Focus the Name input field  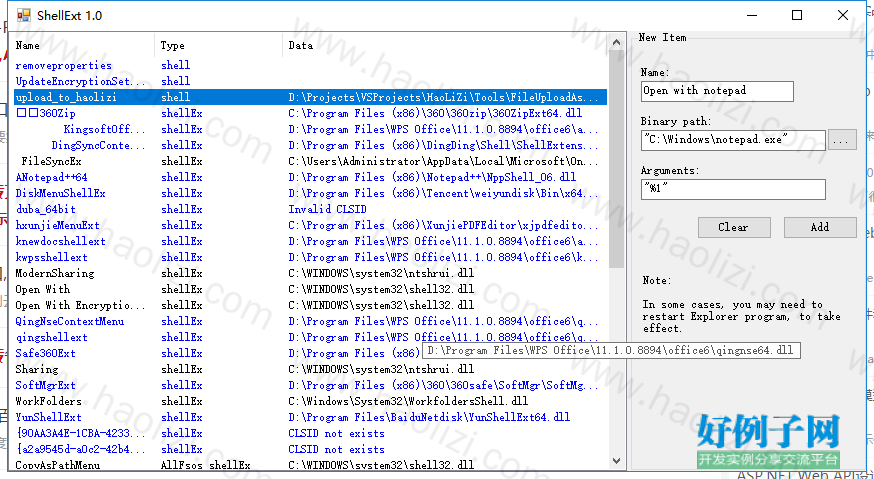pos(717,91)
